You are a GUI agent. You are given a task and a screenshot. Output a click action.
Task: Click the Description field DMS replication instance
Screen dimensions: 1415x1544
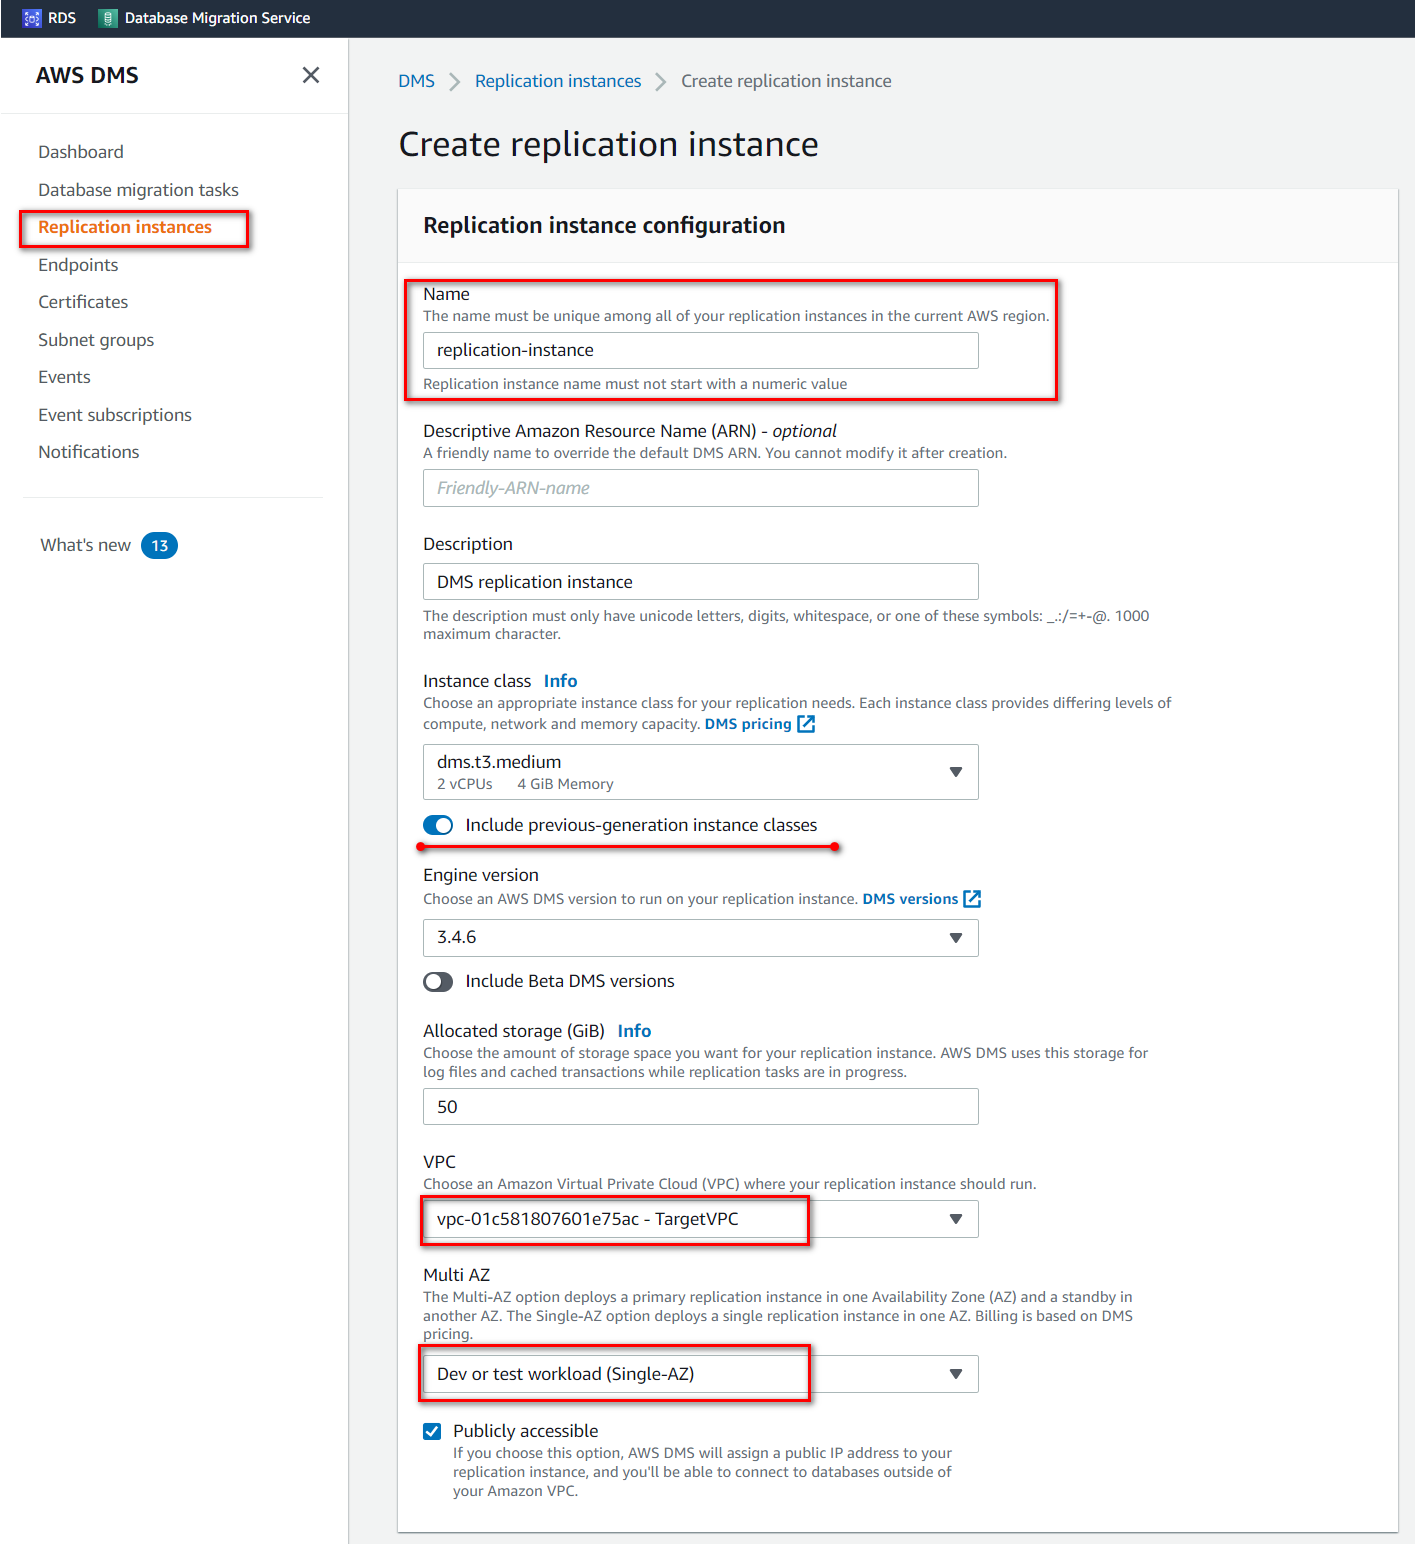coord(700,582)
